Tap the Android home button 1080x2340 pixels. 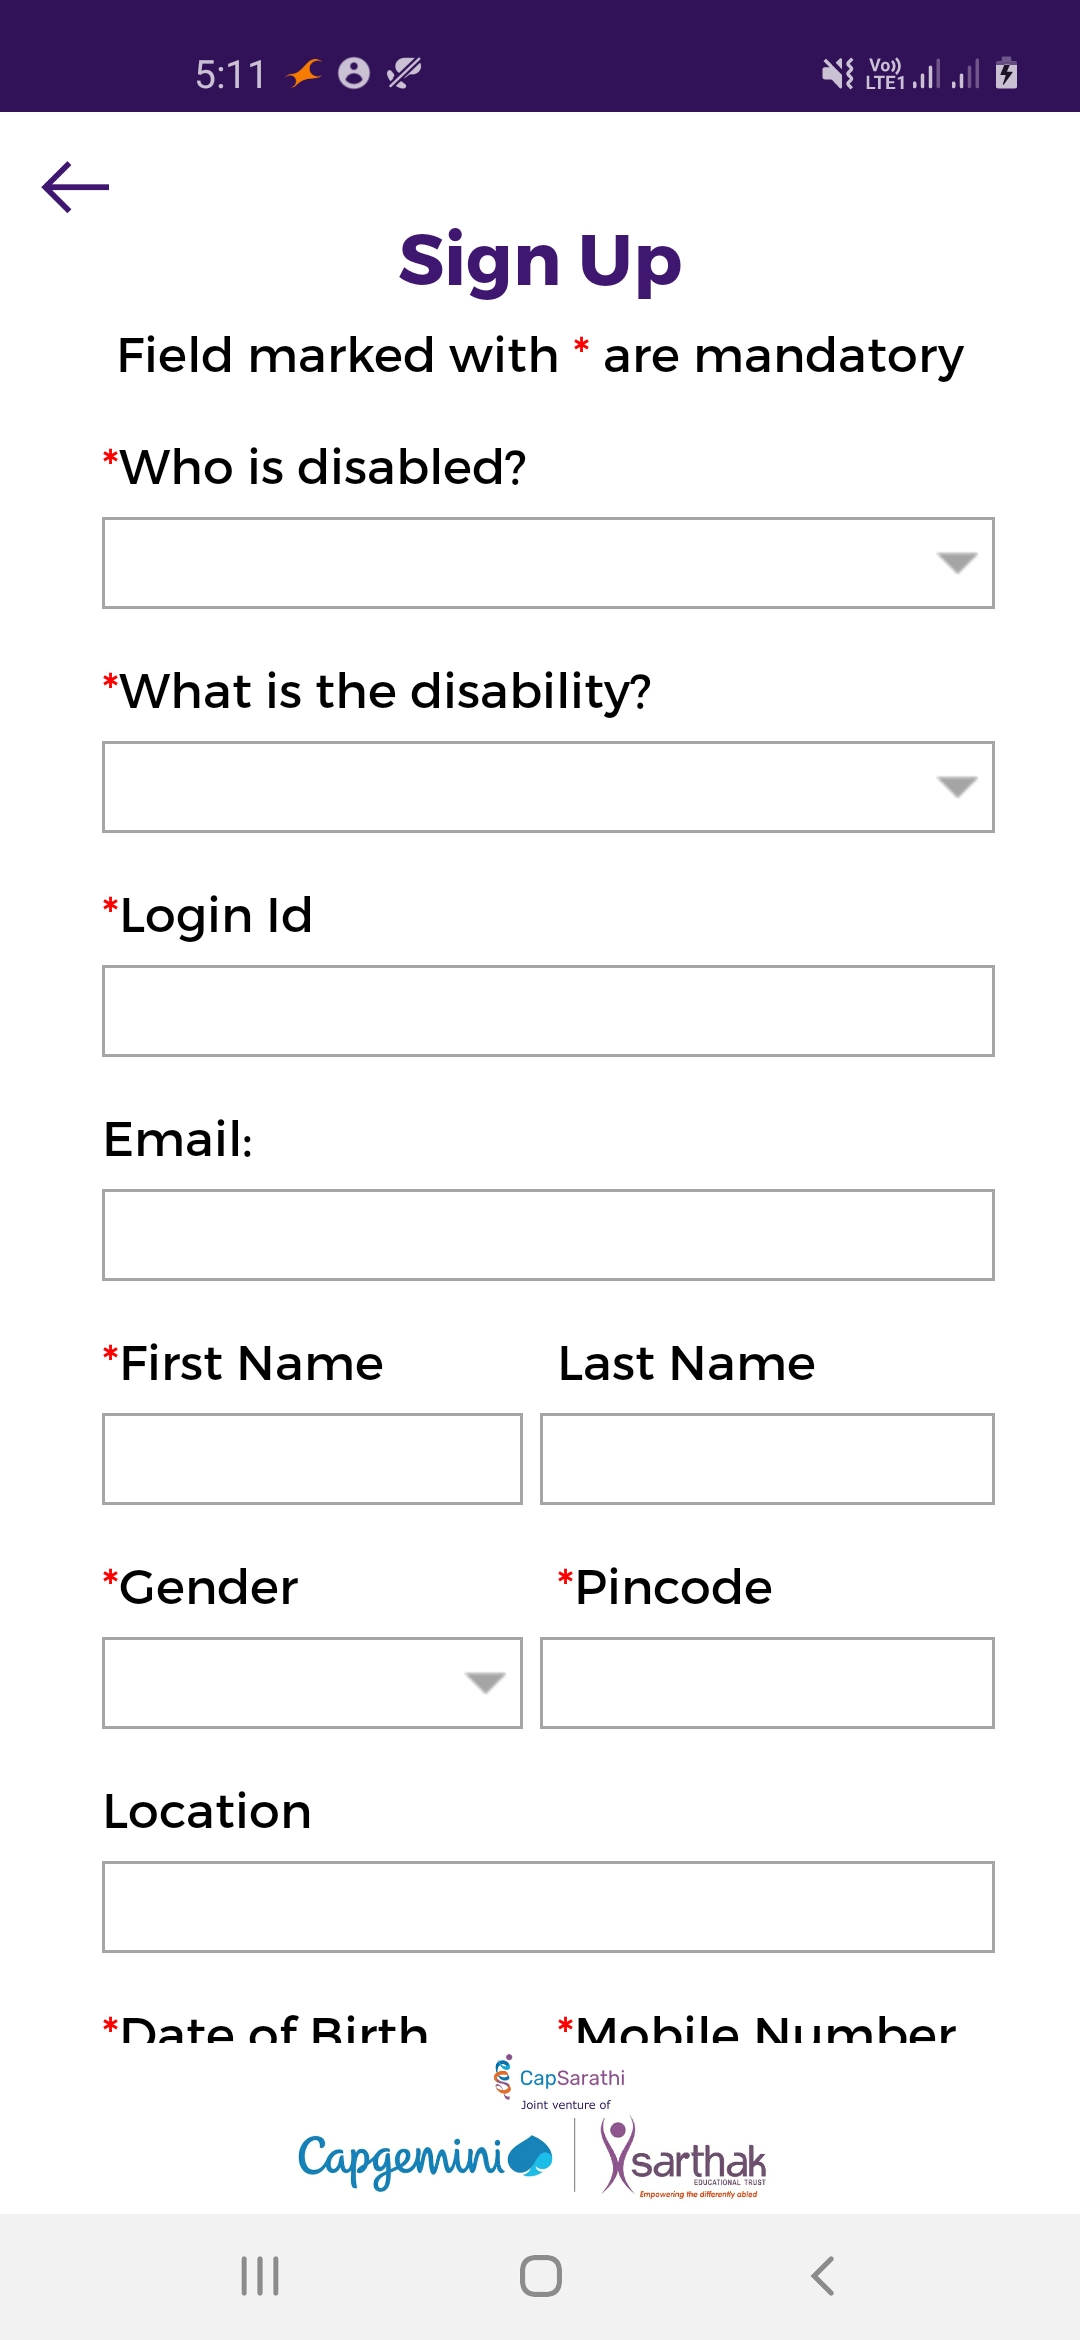coord(541,2276)
